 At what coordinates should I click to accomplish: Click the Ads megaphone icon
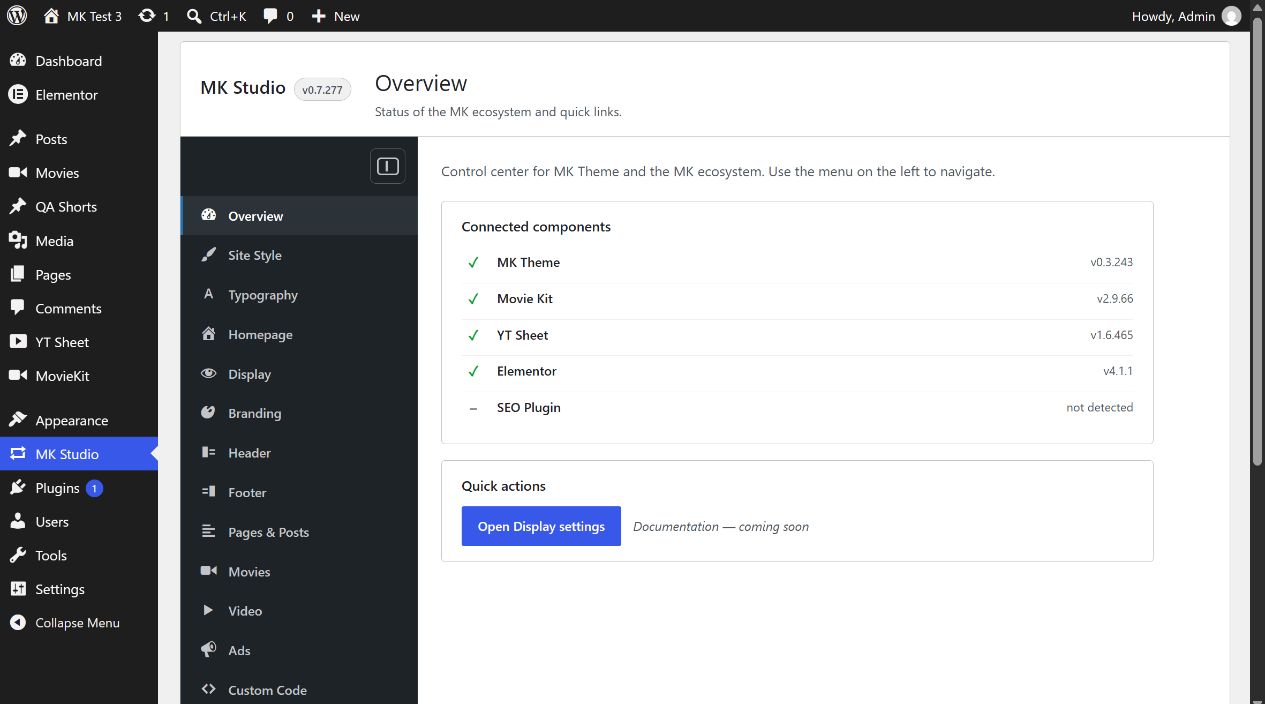208,650
